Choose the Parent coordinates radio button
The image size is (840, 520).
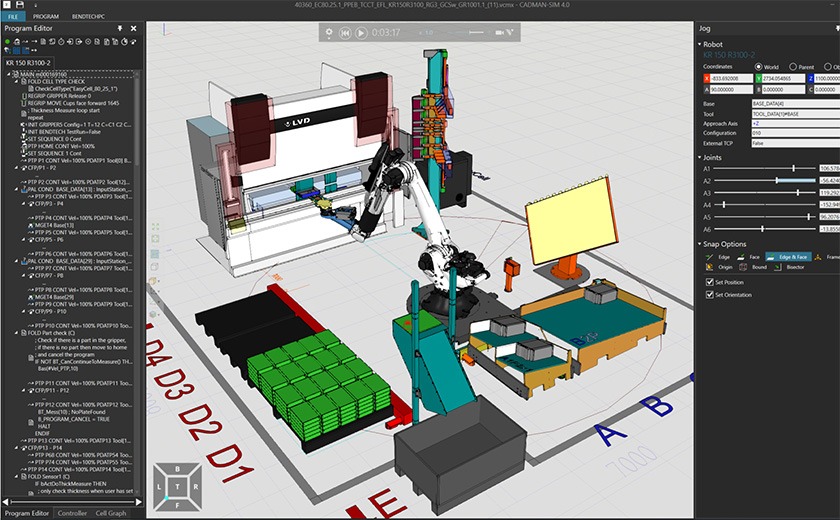[x=793, y=66]
